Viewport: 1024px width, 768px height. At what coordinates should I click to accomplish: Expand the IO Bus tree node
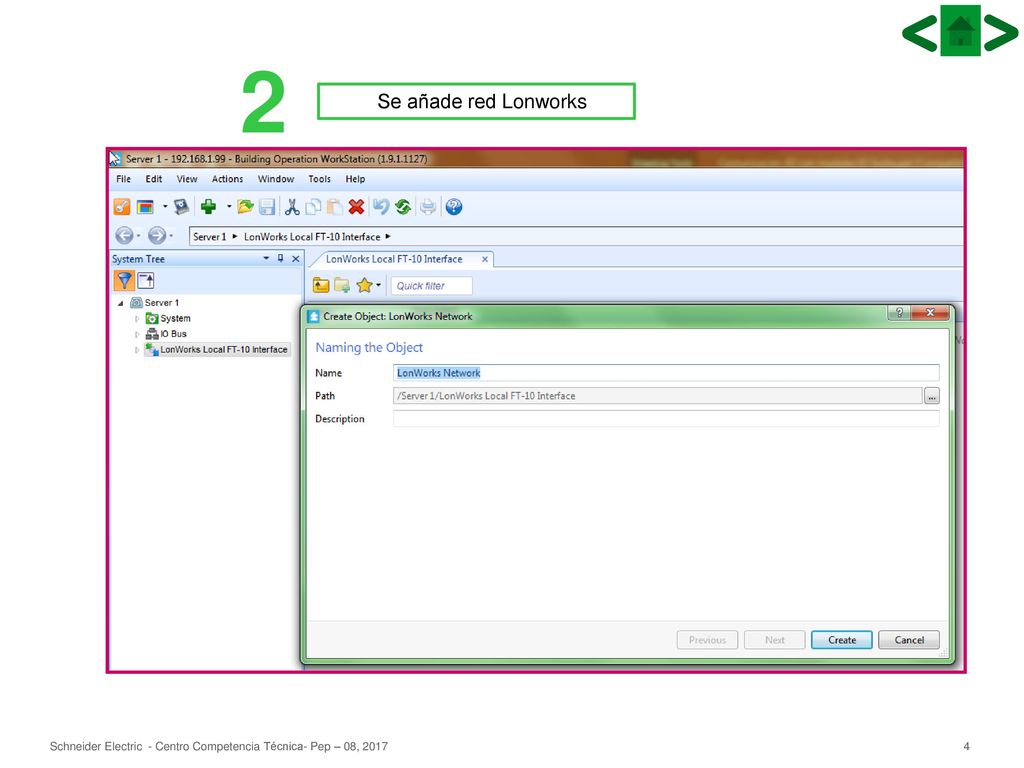tap(136, 334)
